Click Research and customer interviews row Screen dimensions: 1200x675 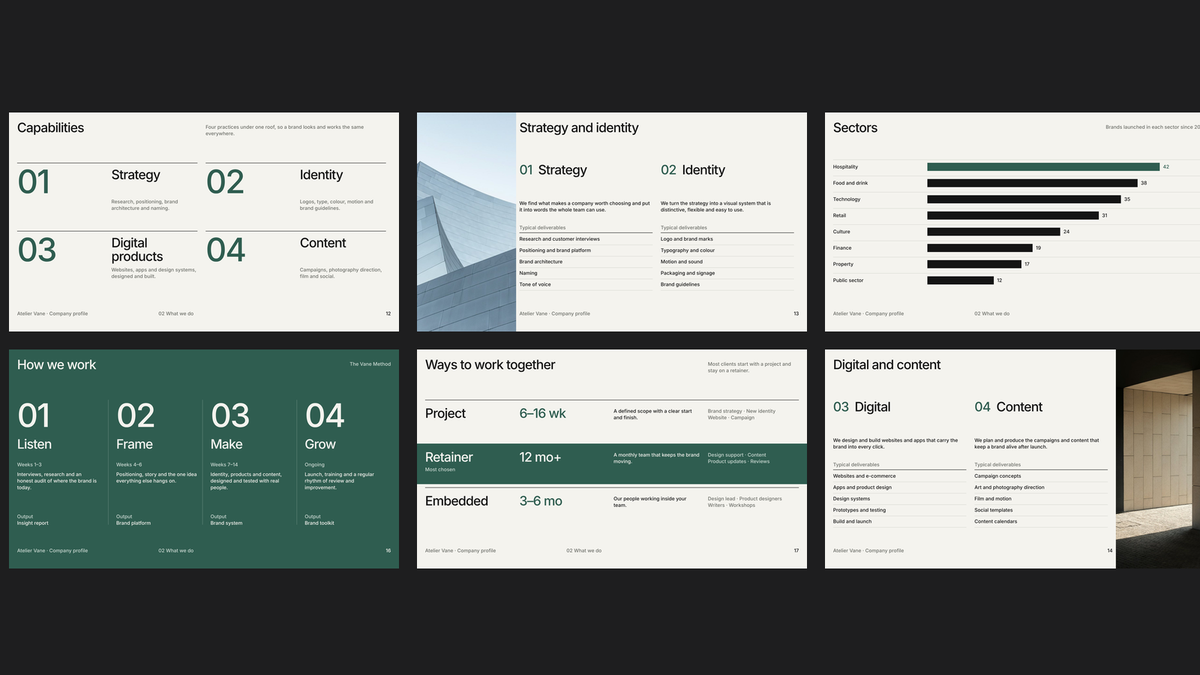[586, 239]
